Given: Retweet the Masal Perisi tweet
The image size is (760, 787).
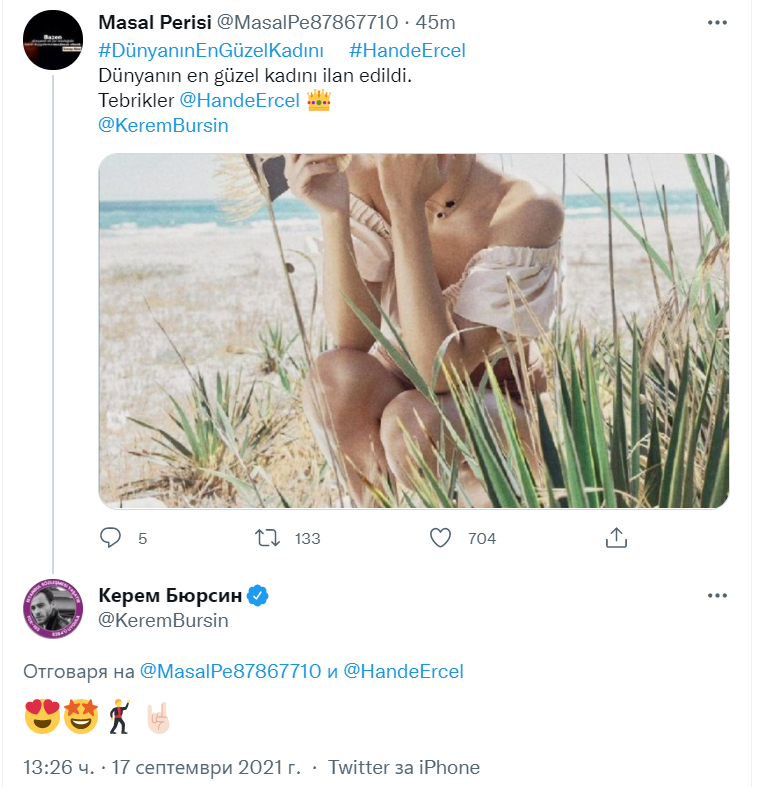Looking at the screenshot, I should click(268, 538).
